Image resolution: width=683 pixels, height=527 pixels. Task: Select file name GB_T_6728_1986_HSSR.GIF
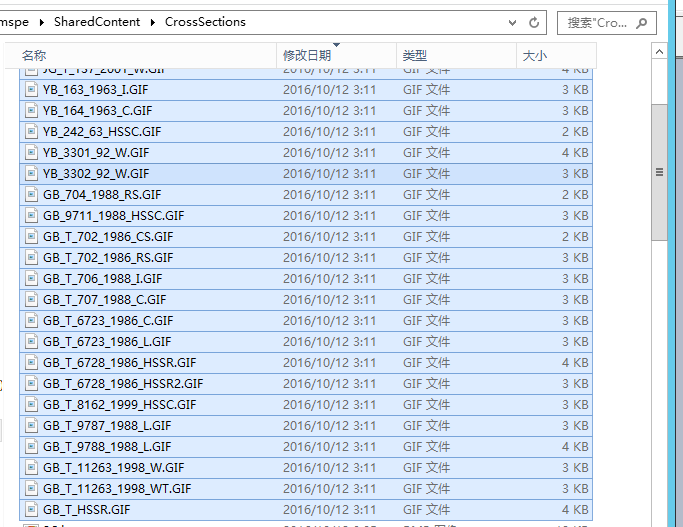119,362
